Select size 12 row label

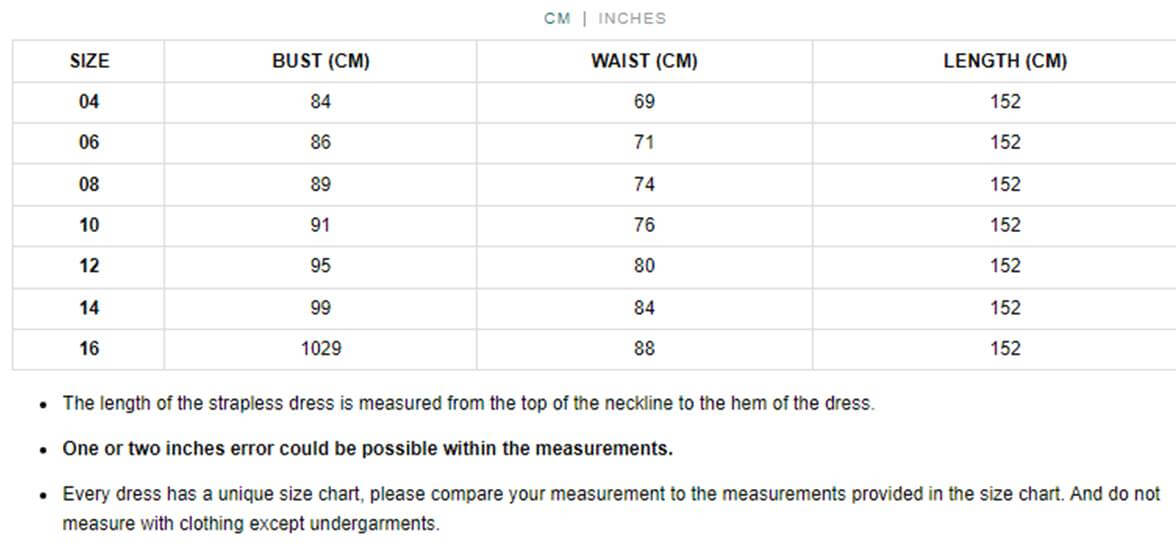[89, 266]
